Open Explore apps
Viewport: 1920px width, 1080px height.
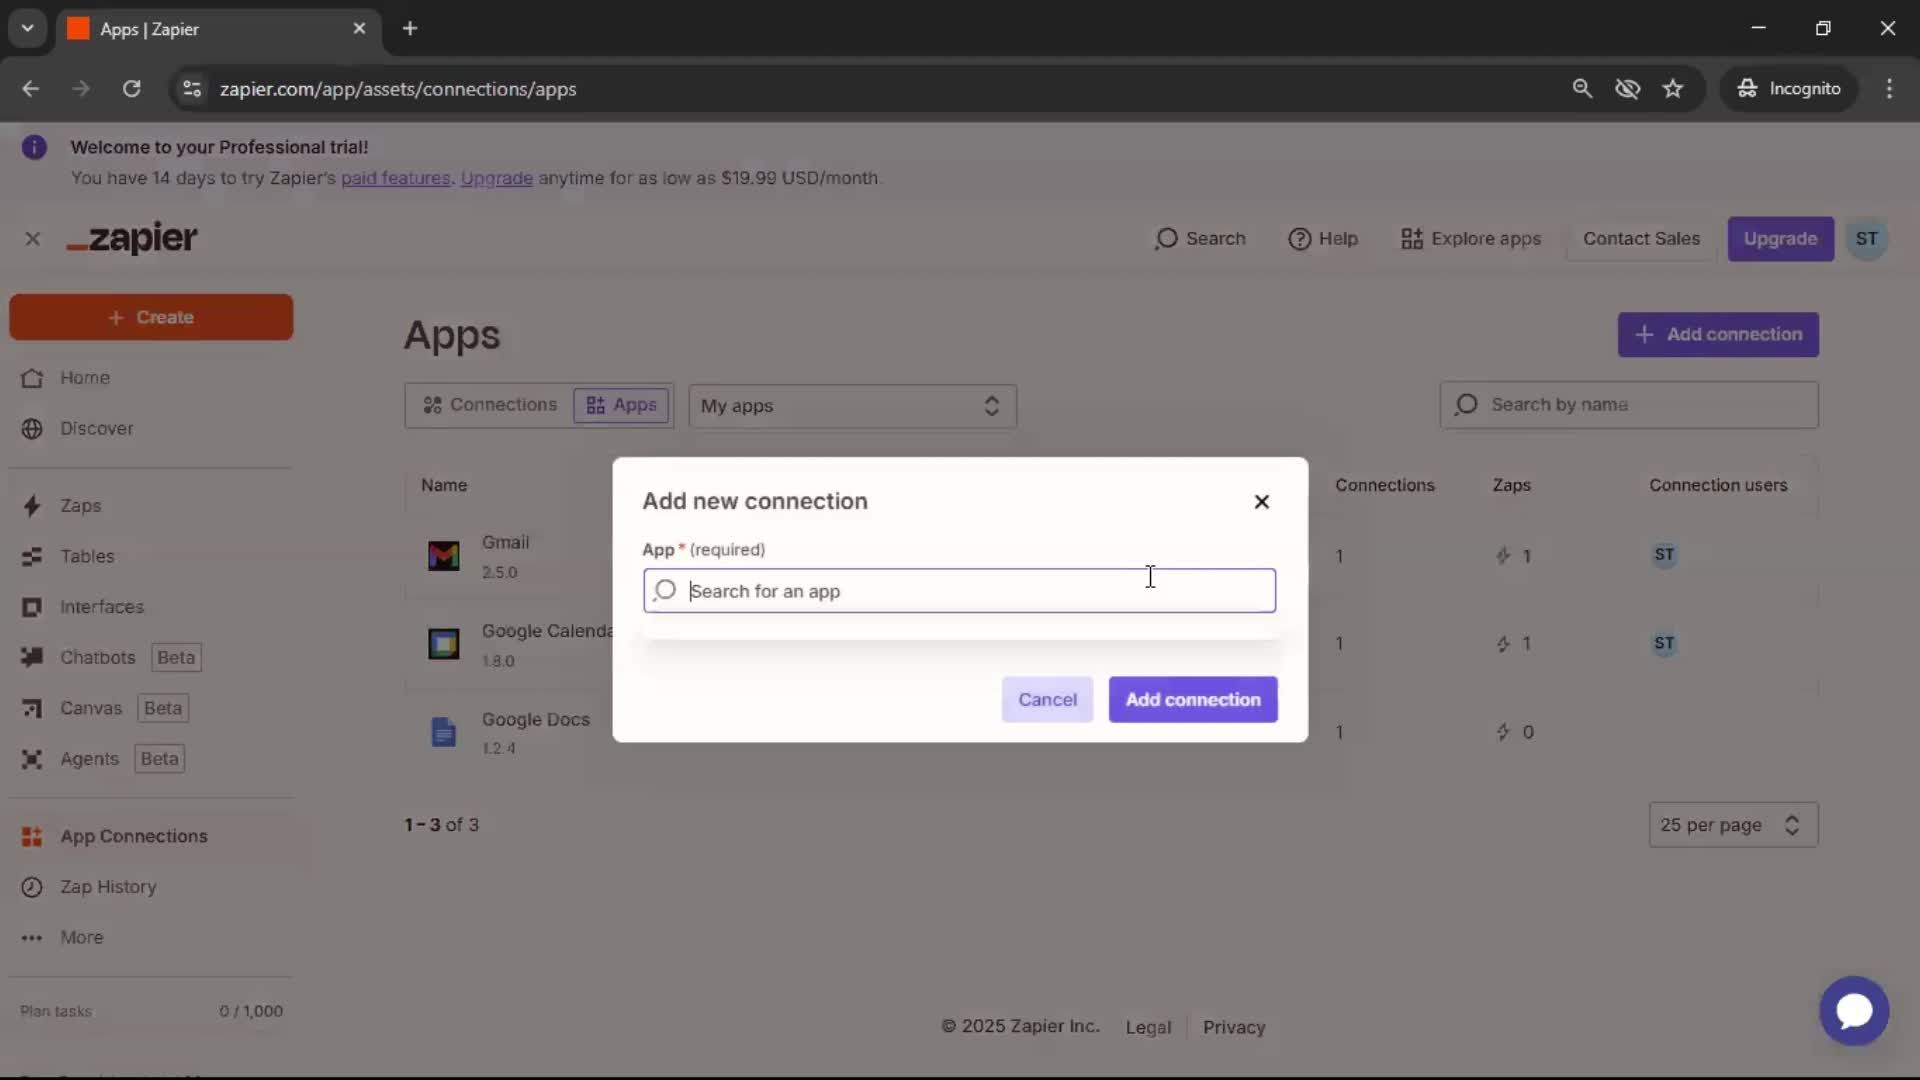(x=1471, y=239)
